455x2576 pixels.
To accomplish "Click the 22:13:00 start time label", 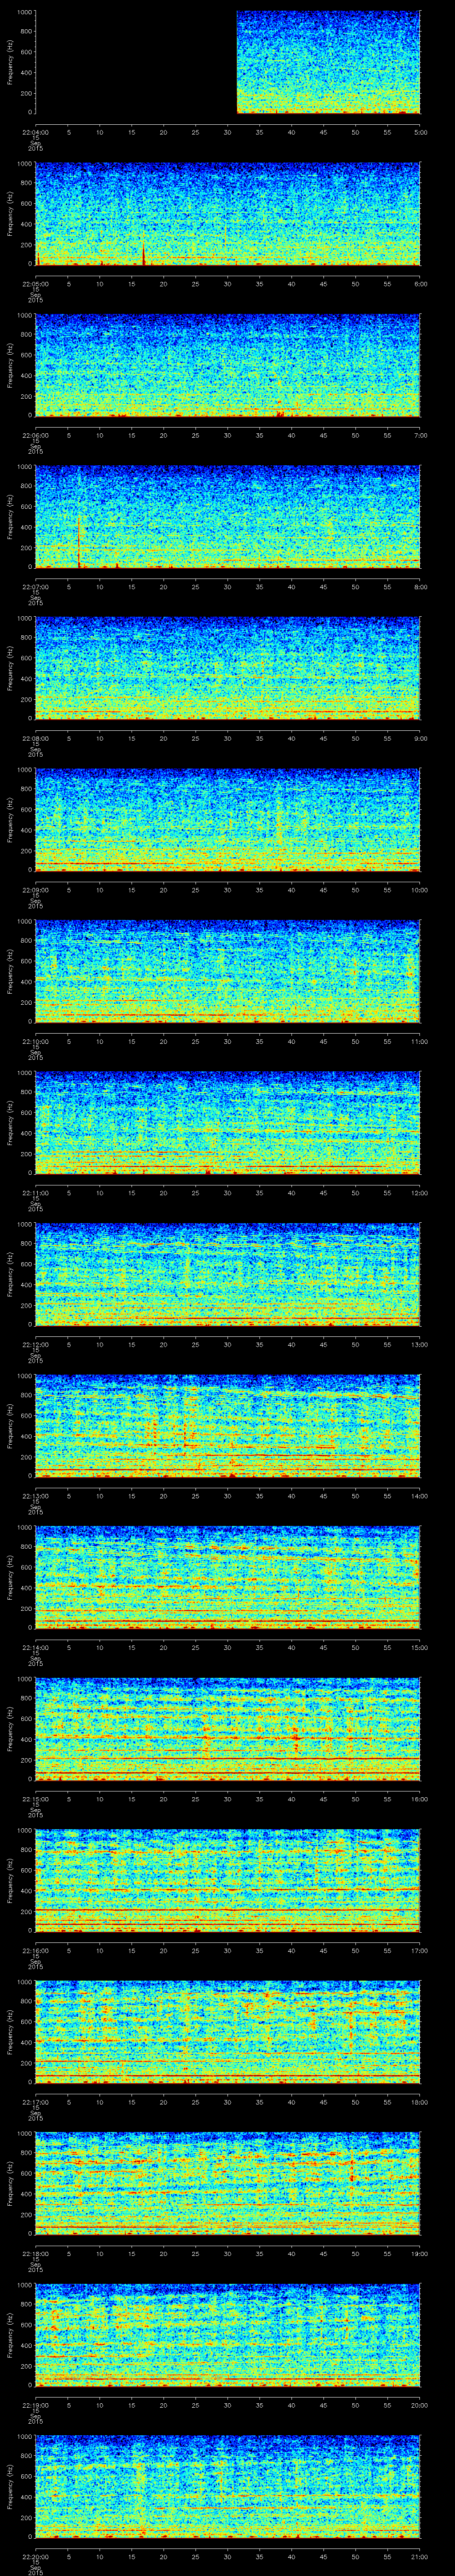I will [x=35, y=1495].
